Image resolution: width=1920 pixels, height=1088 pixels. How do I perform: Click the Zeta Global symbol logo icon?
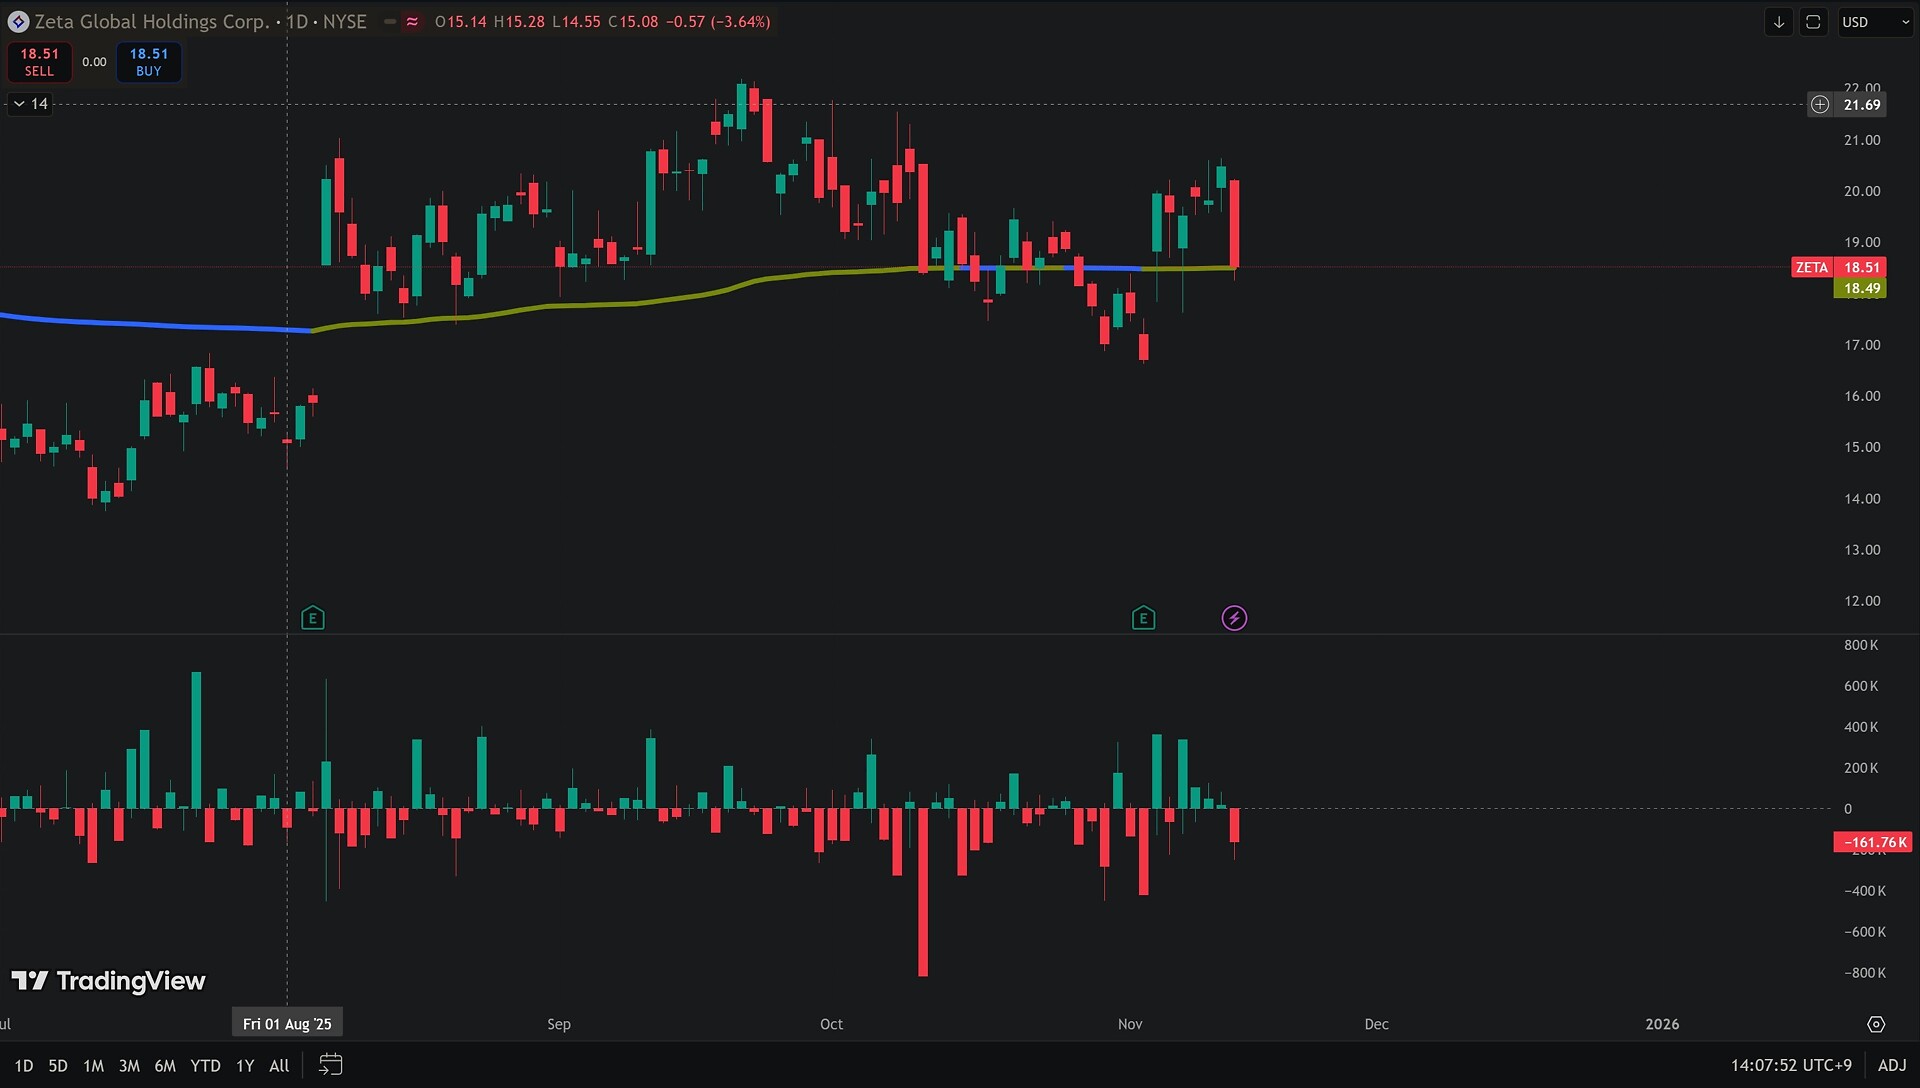(18, 21)
